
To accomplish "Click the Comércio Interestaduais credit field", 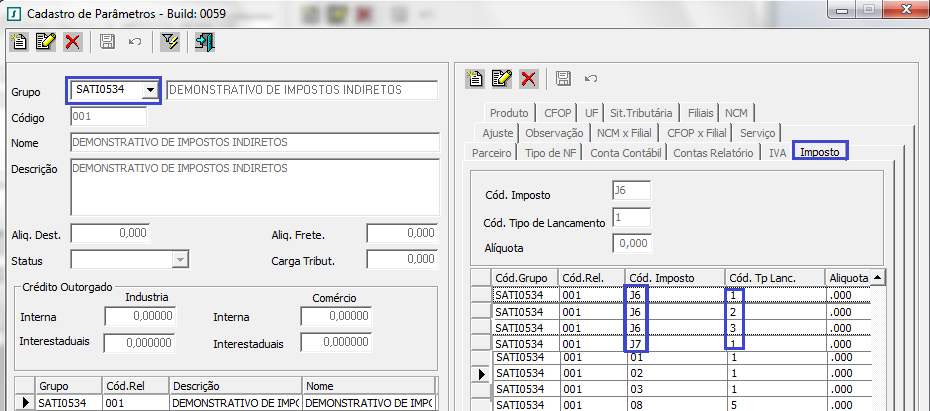I will 336,342.
